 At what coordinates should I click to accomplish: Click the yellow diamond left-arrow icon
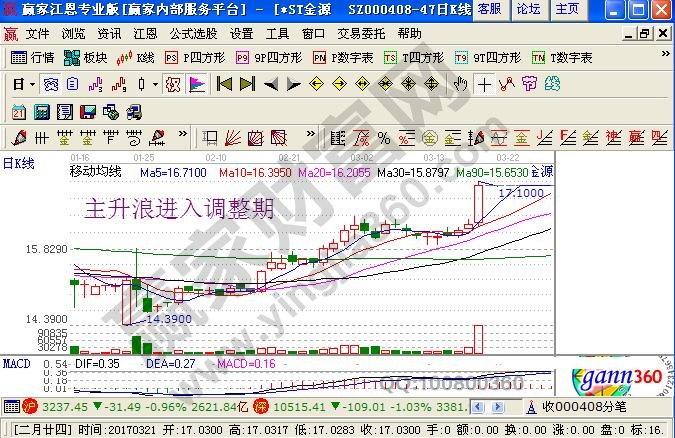[x=316, y=84]
